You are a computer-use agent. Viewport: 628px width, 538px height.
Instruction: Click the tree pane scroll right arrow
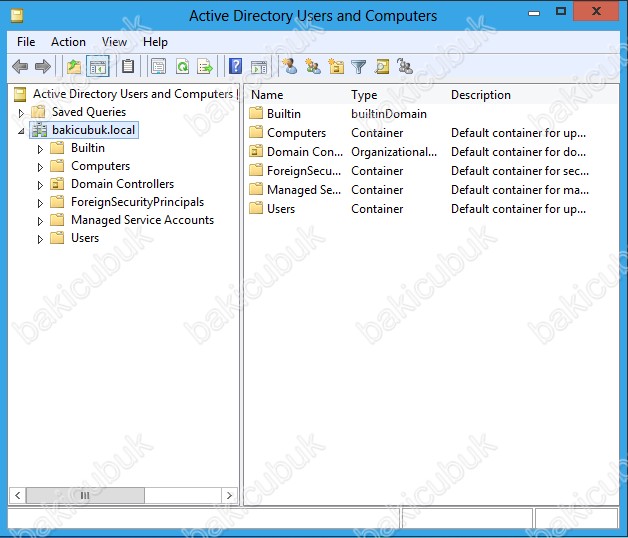229,496
